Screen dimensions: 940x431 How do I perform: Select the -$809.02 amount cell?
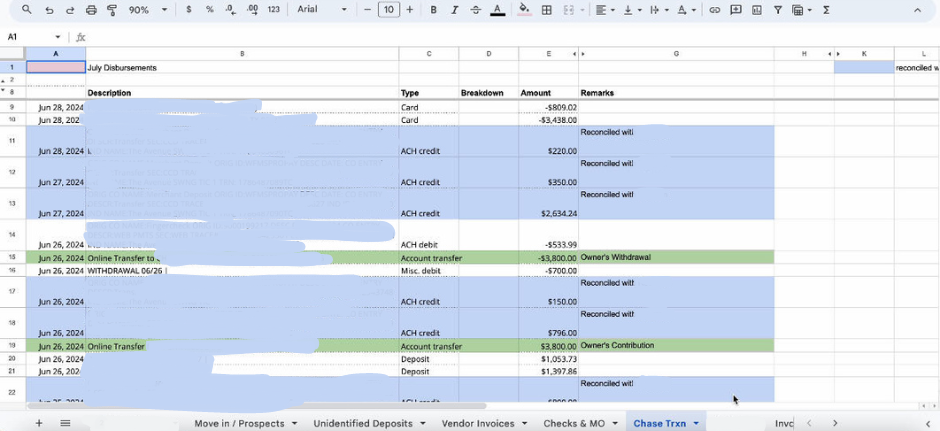[x=549, y=107]
